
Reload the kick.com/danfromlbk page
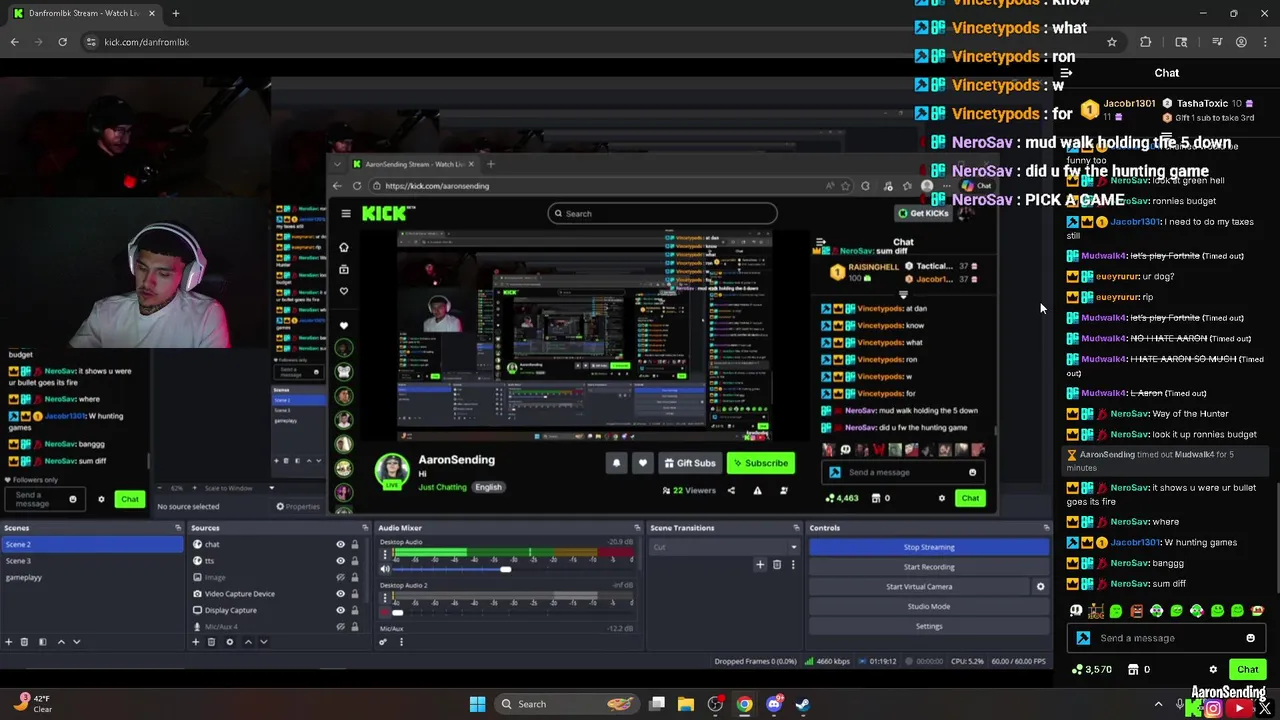tap(62, 42)
